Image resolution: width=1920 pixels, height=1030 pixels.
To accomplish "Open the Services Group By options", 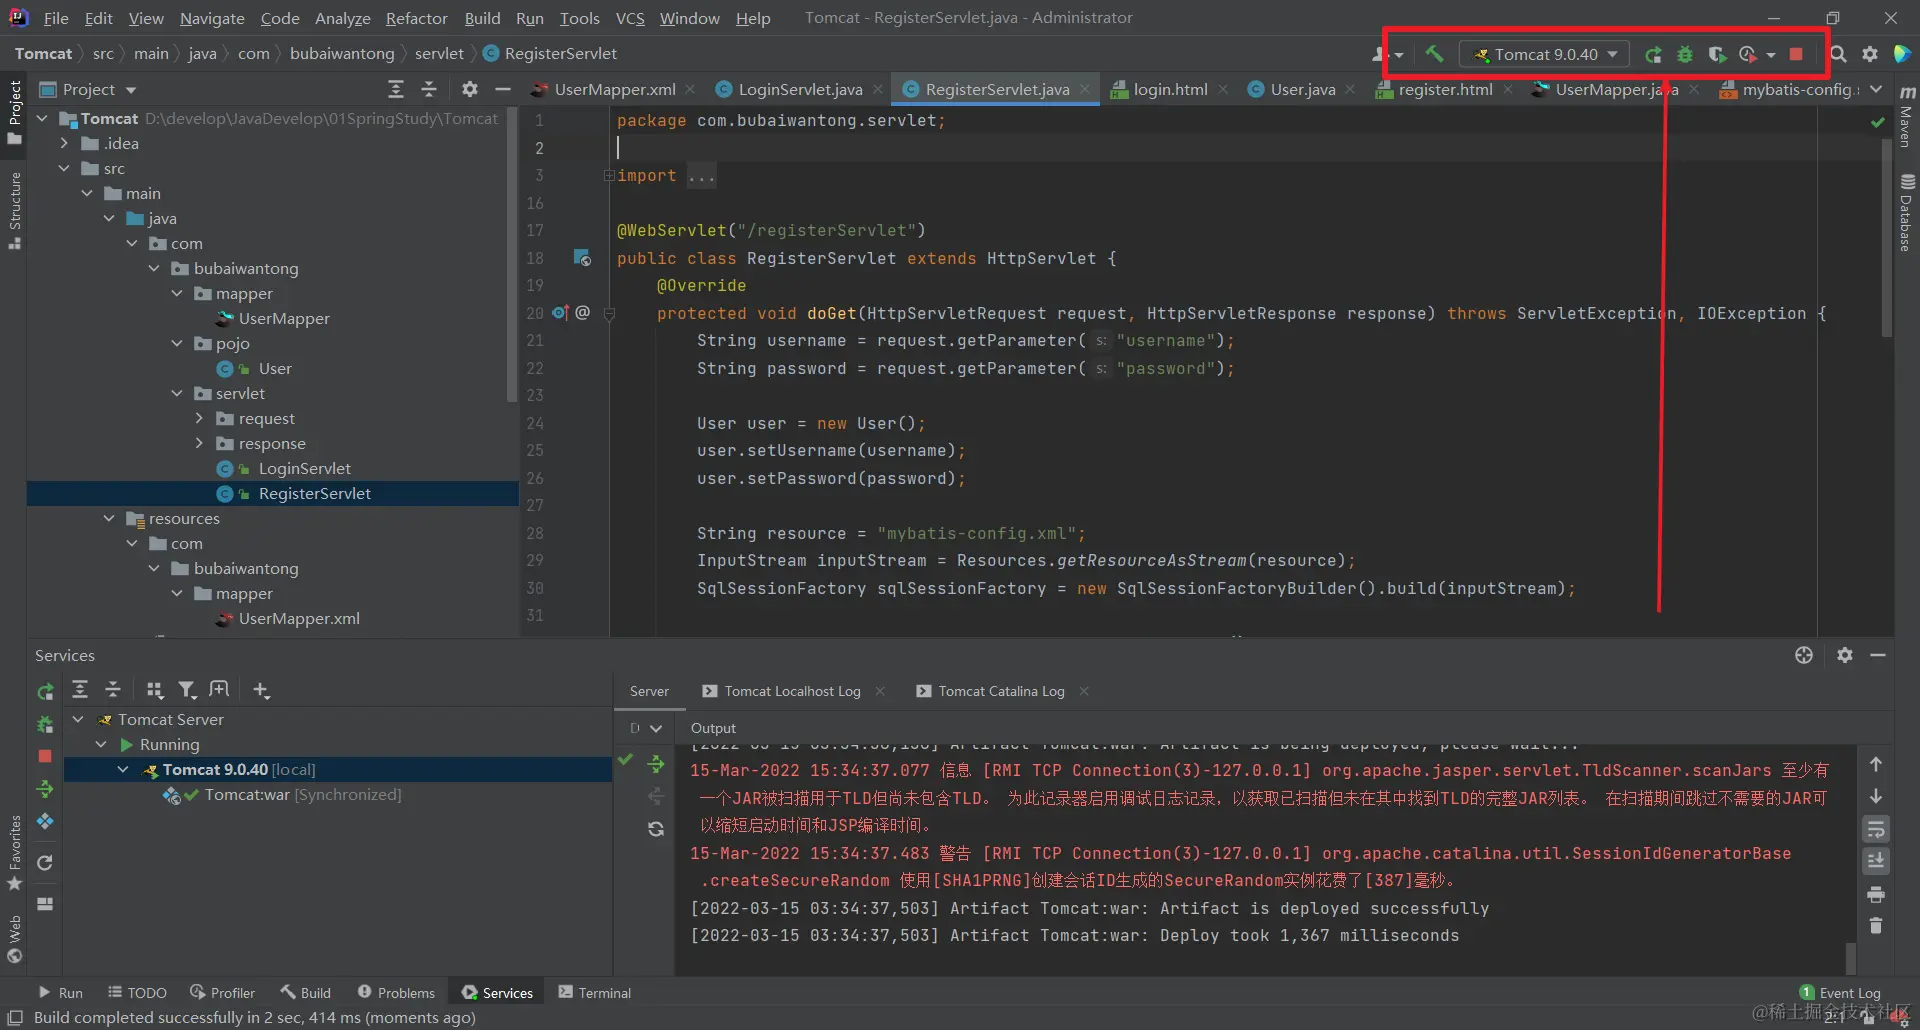I will pos(154,689).
